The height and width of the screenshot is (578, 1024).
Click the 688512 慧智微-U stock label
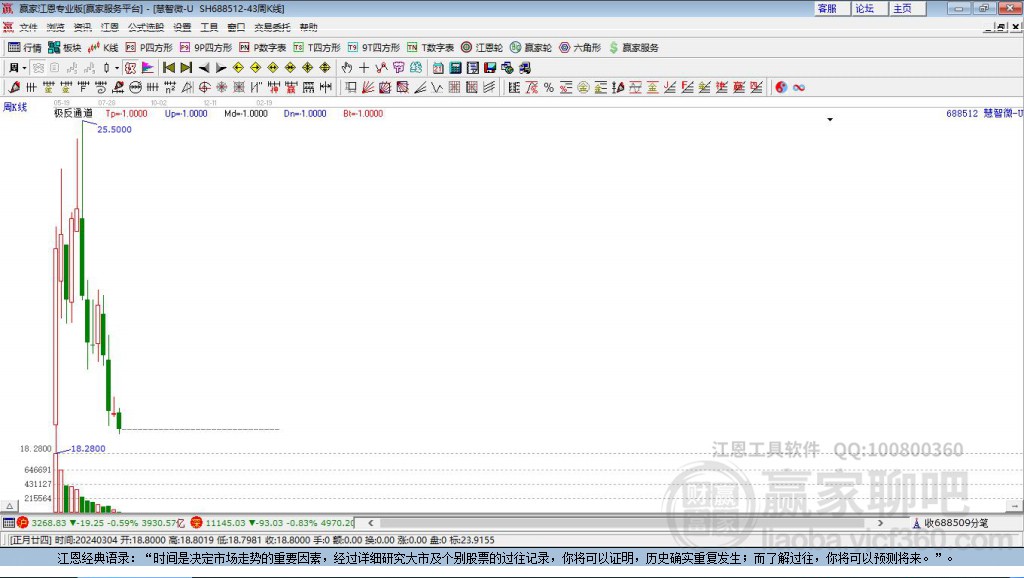coord(984,113)
